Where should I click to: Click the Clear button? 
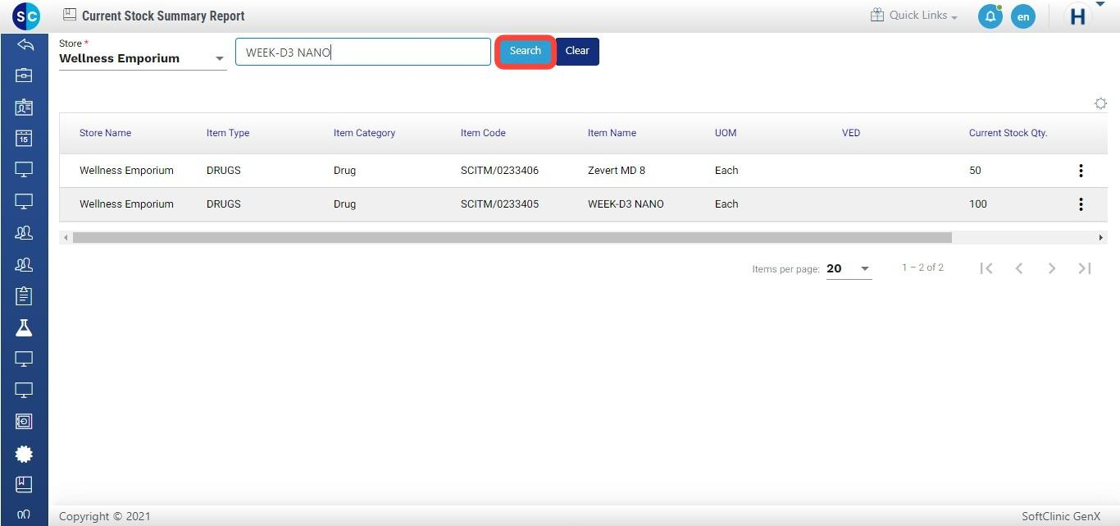[x=577, y=52]
